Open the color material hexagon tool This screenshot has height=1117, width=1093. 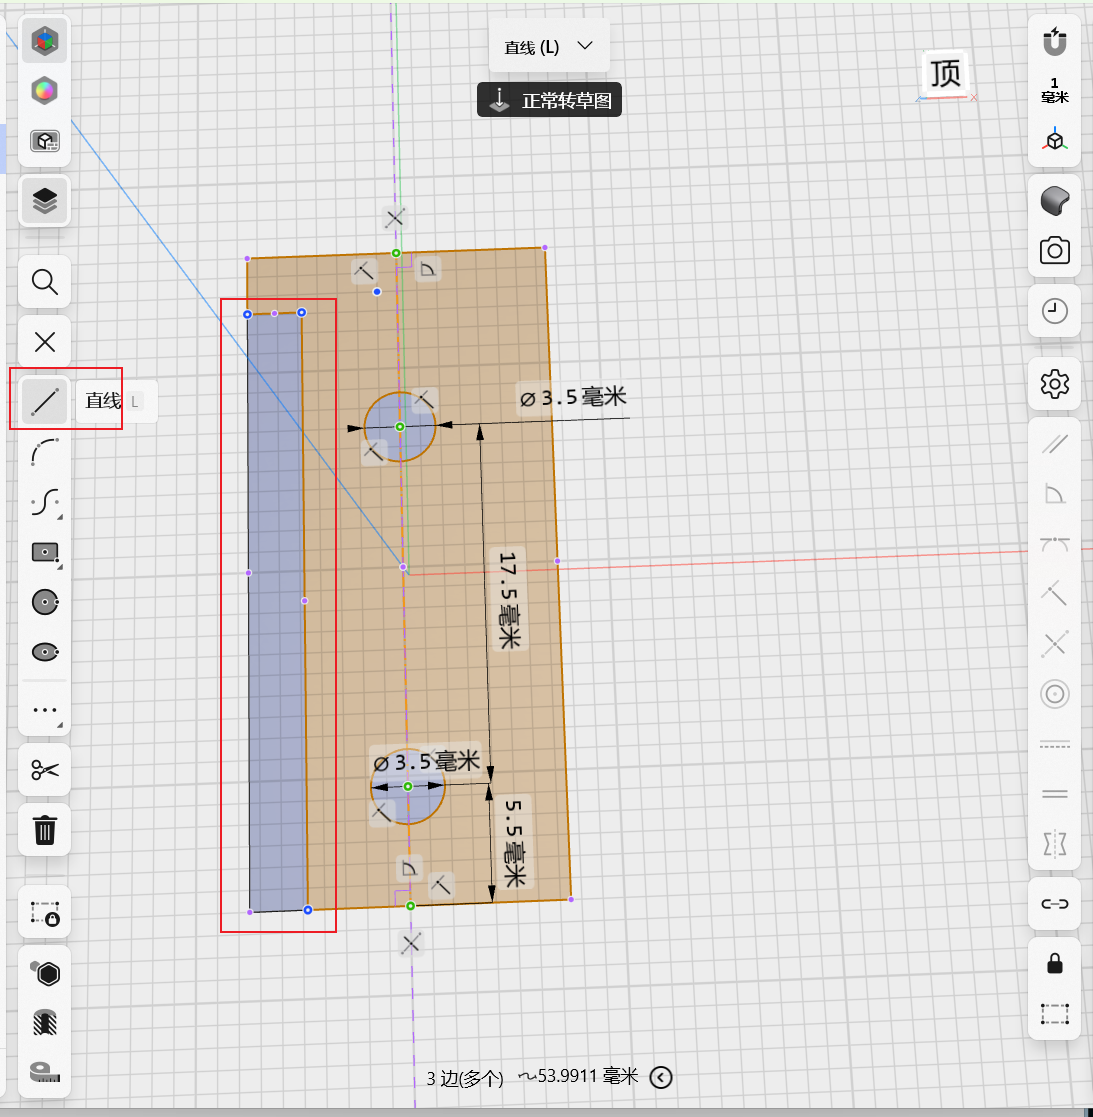click(x=44, y=91)
